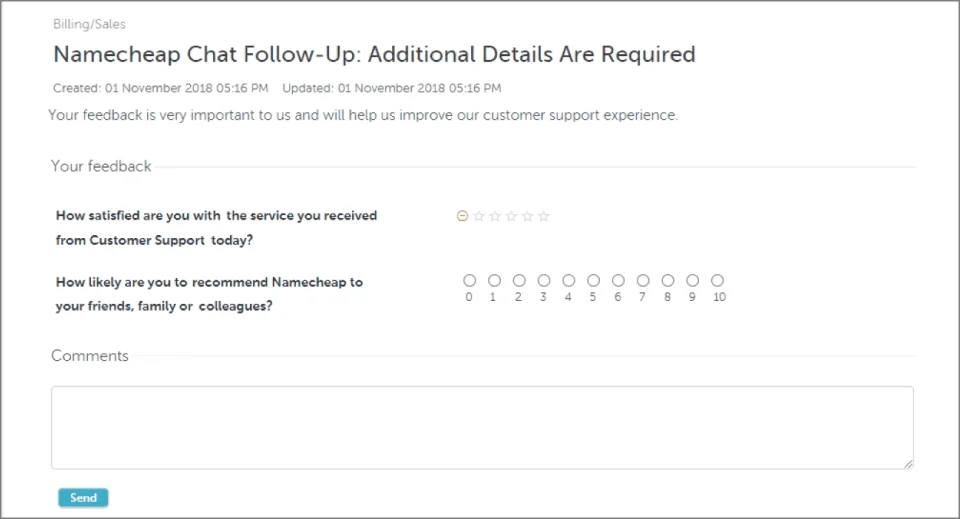The height and width of the screenshot is (519, 960).
Task: Select radio button for score 3
Action: pos(544,281)
